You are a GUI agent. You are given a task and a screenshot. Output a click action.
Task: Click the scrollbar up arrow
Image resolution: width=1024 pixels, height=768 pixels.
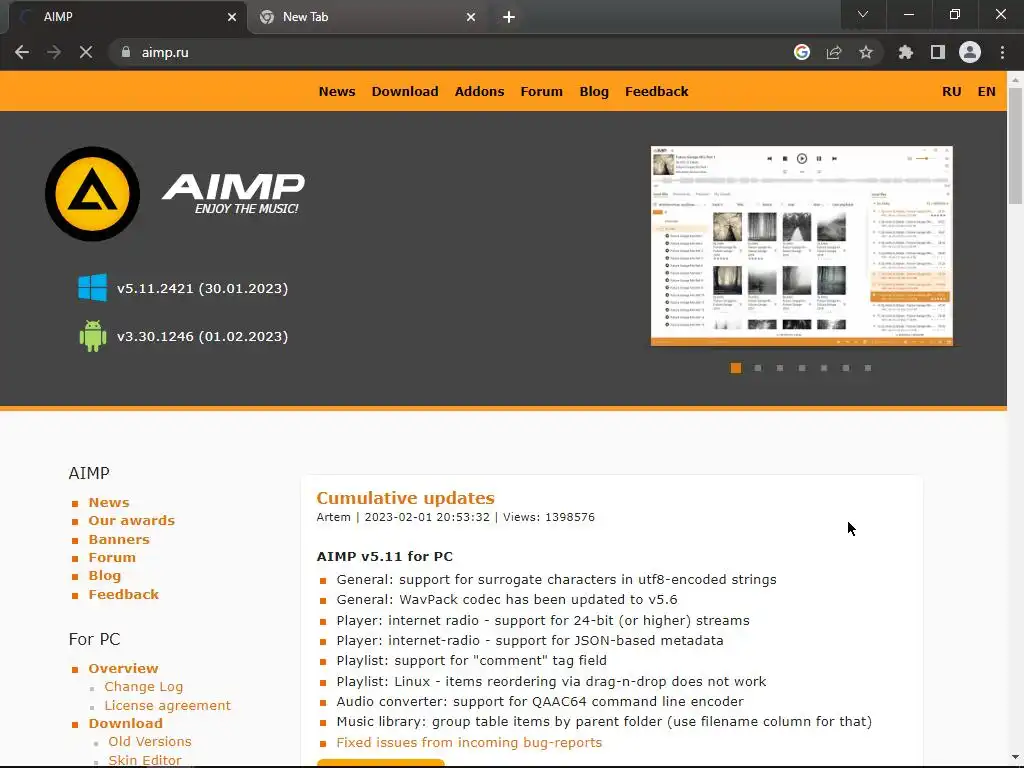1015,79
